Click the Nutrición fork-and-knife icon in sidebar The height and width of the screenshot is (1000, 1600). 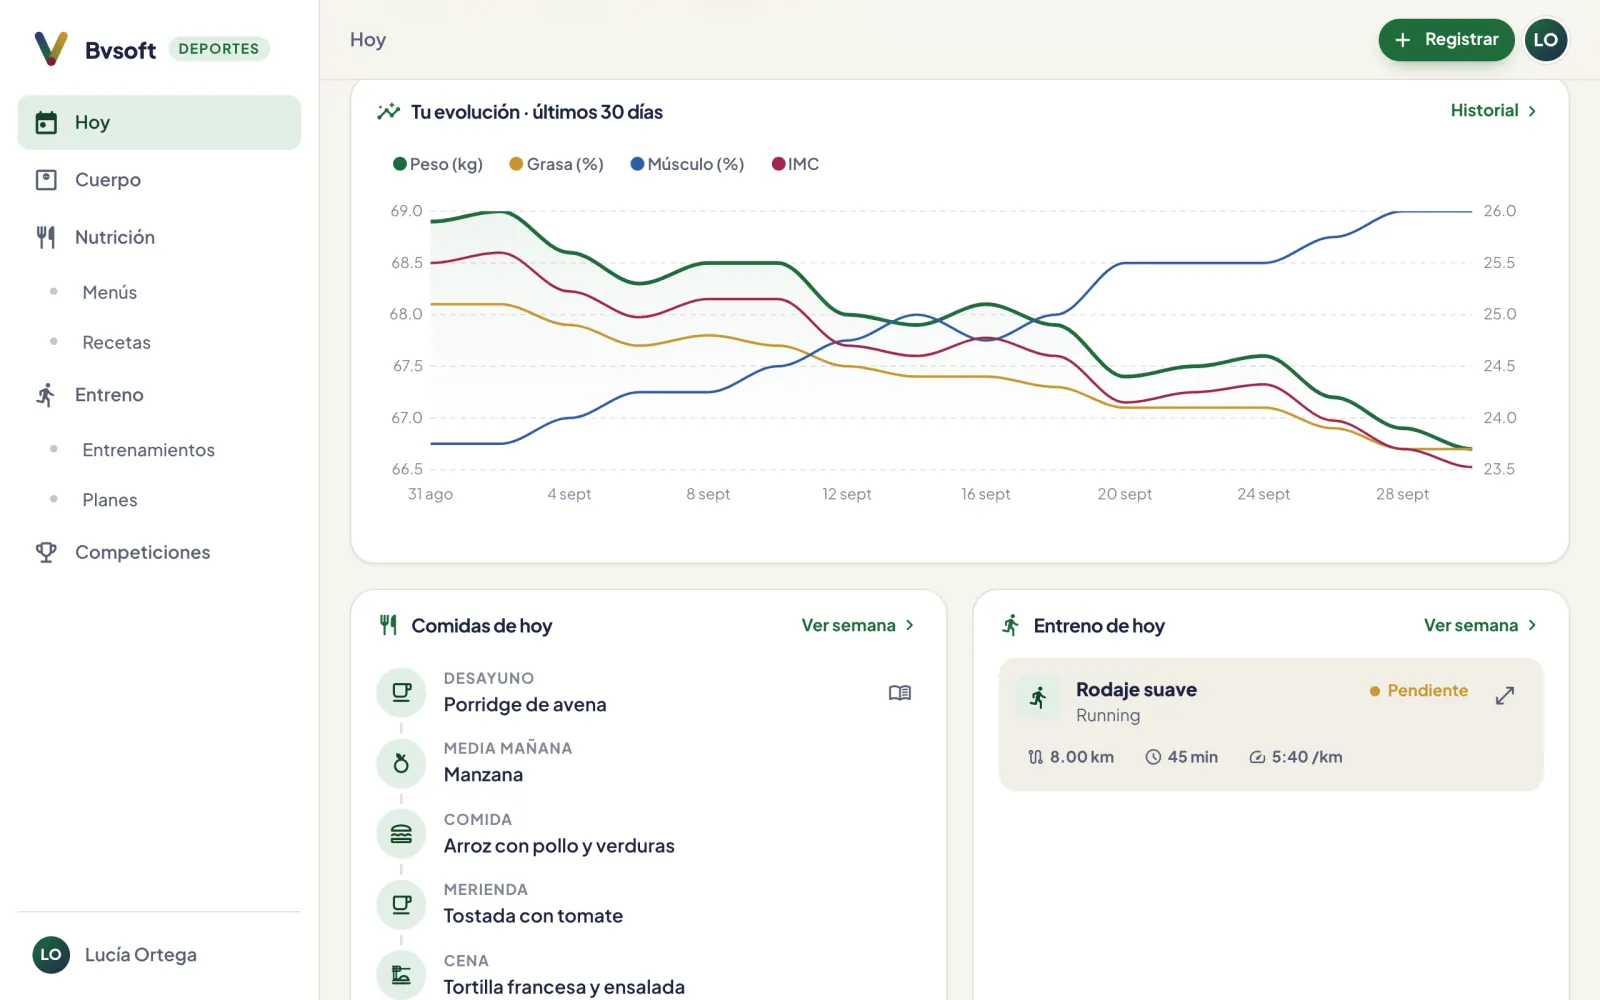(x=46, y=237)
